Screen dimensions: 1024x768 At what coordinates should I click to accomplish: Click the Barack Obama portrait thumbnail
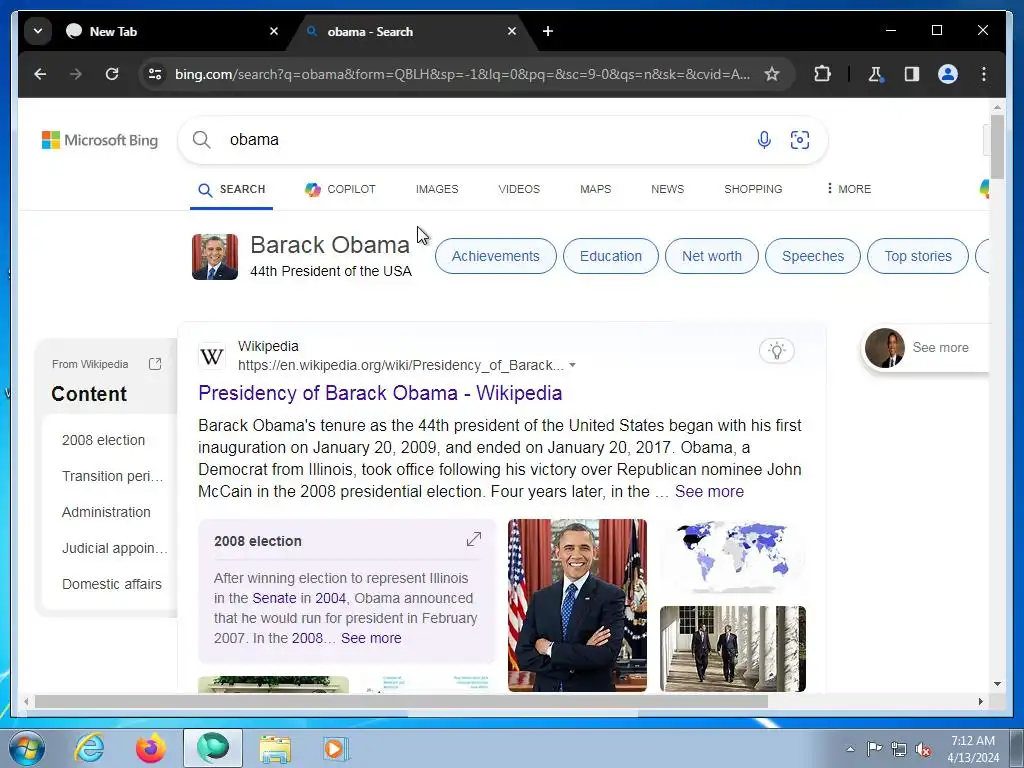[215, 257]
